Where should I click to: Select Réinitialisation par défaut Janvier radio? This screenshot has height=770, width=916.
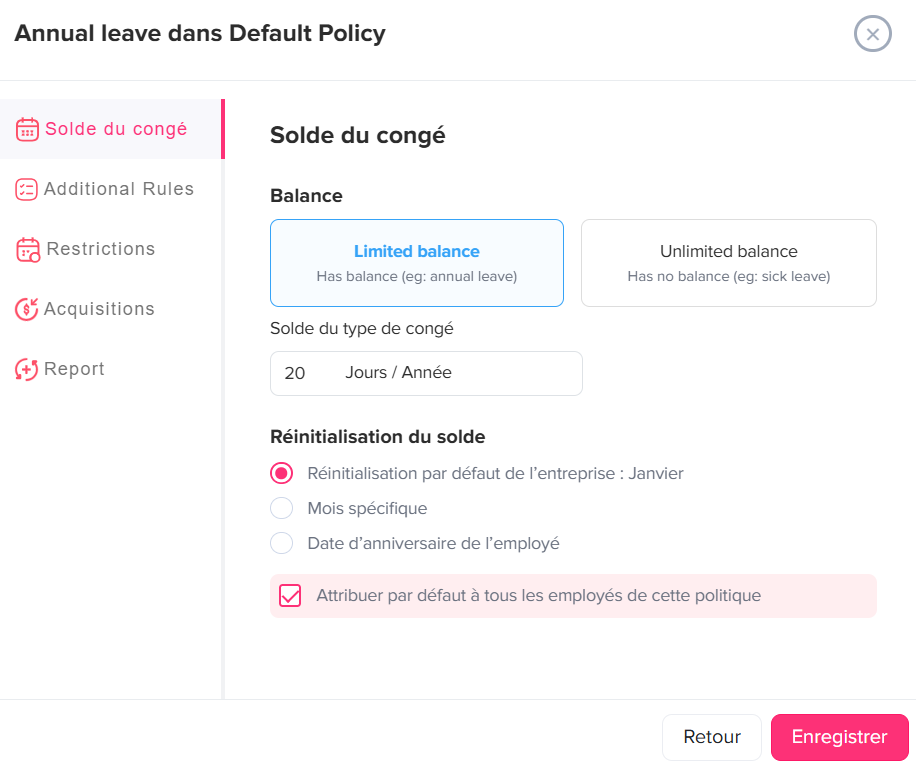pyautogui.click(x=282, y=473)
